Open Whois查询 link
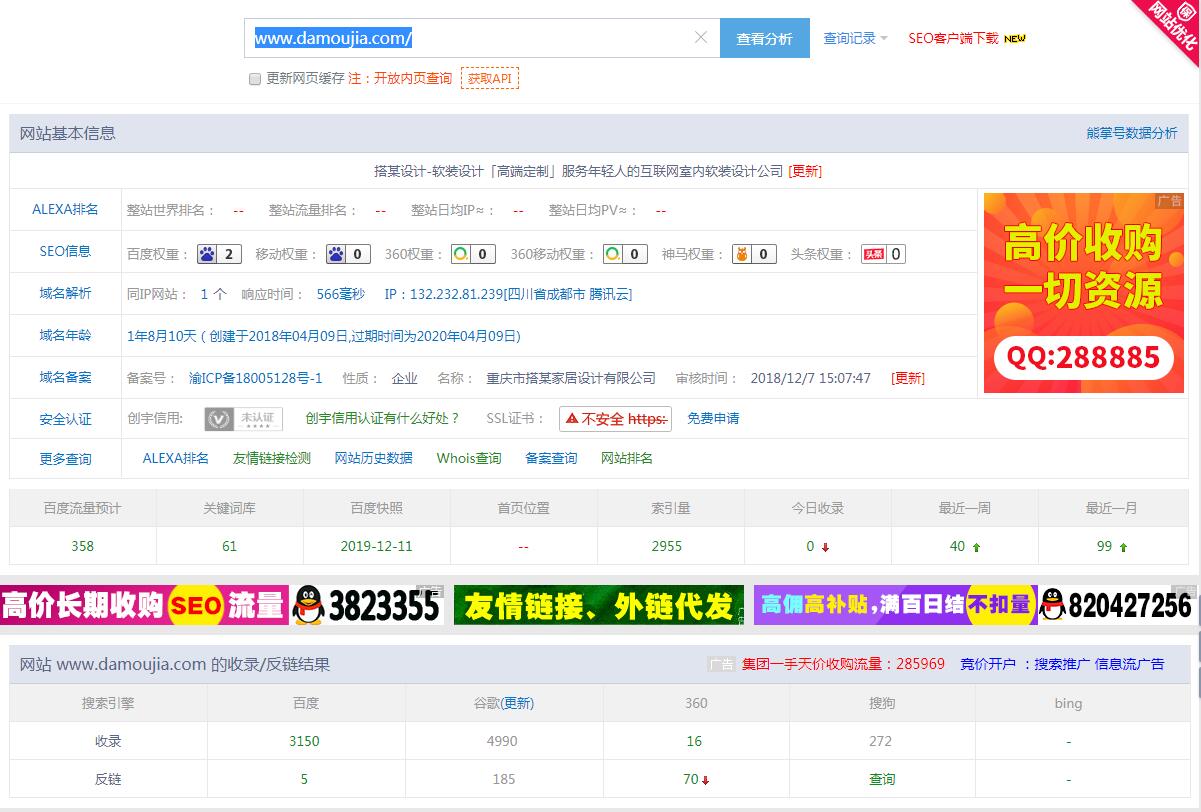Viewport: 1201px width, 812px height. 469,458
